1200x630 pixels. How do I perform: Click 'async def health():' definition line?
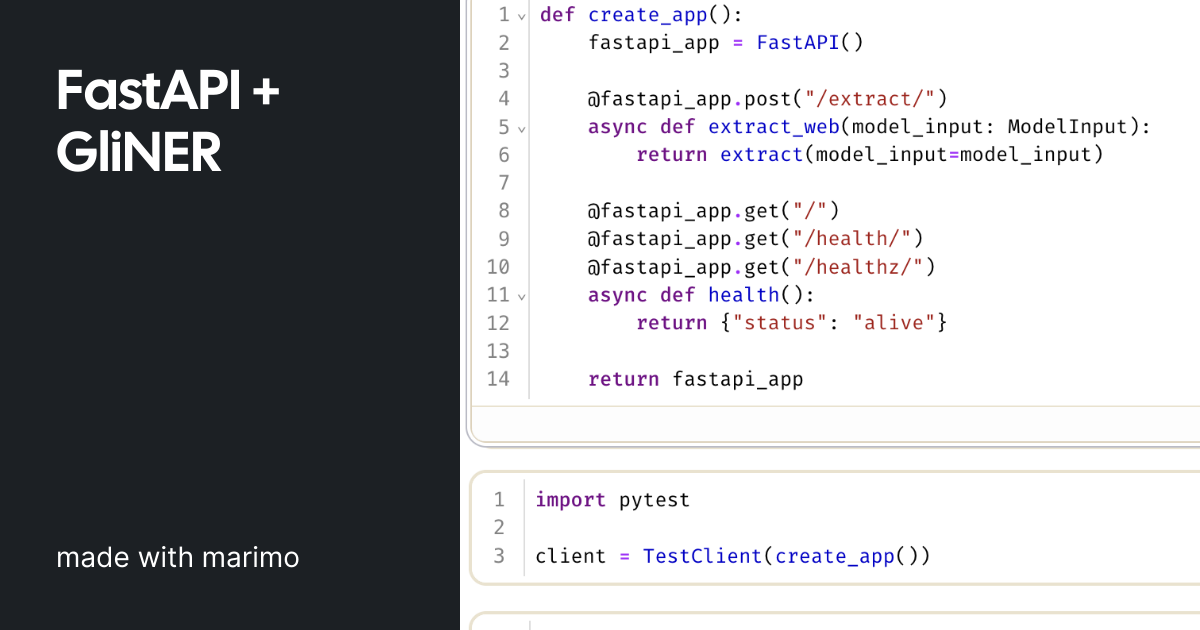702,295
